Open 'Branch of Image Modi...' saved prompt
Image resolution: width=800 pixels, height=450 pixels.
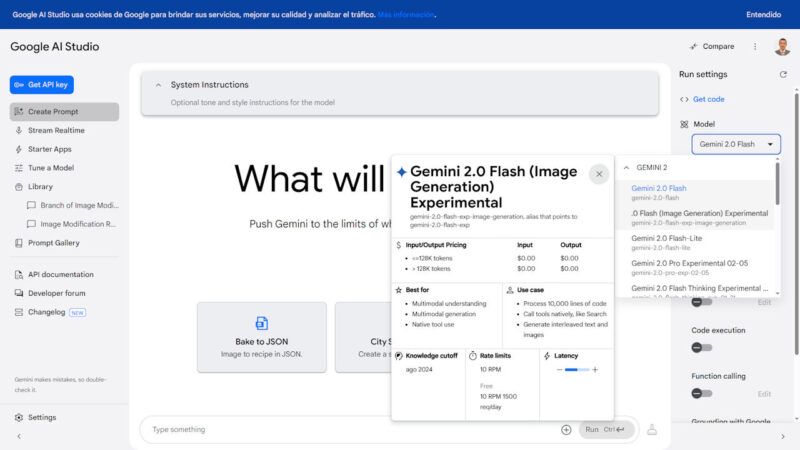79,205
